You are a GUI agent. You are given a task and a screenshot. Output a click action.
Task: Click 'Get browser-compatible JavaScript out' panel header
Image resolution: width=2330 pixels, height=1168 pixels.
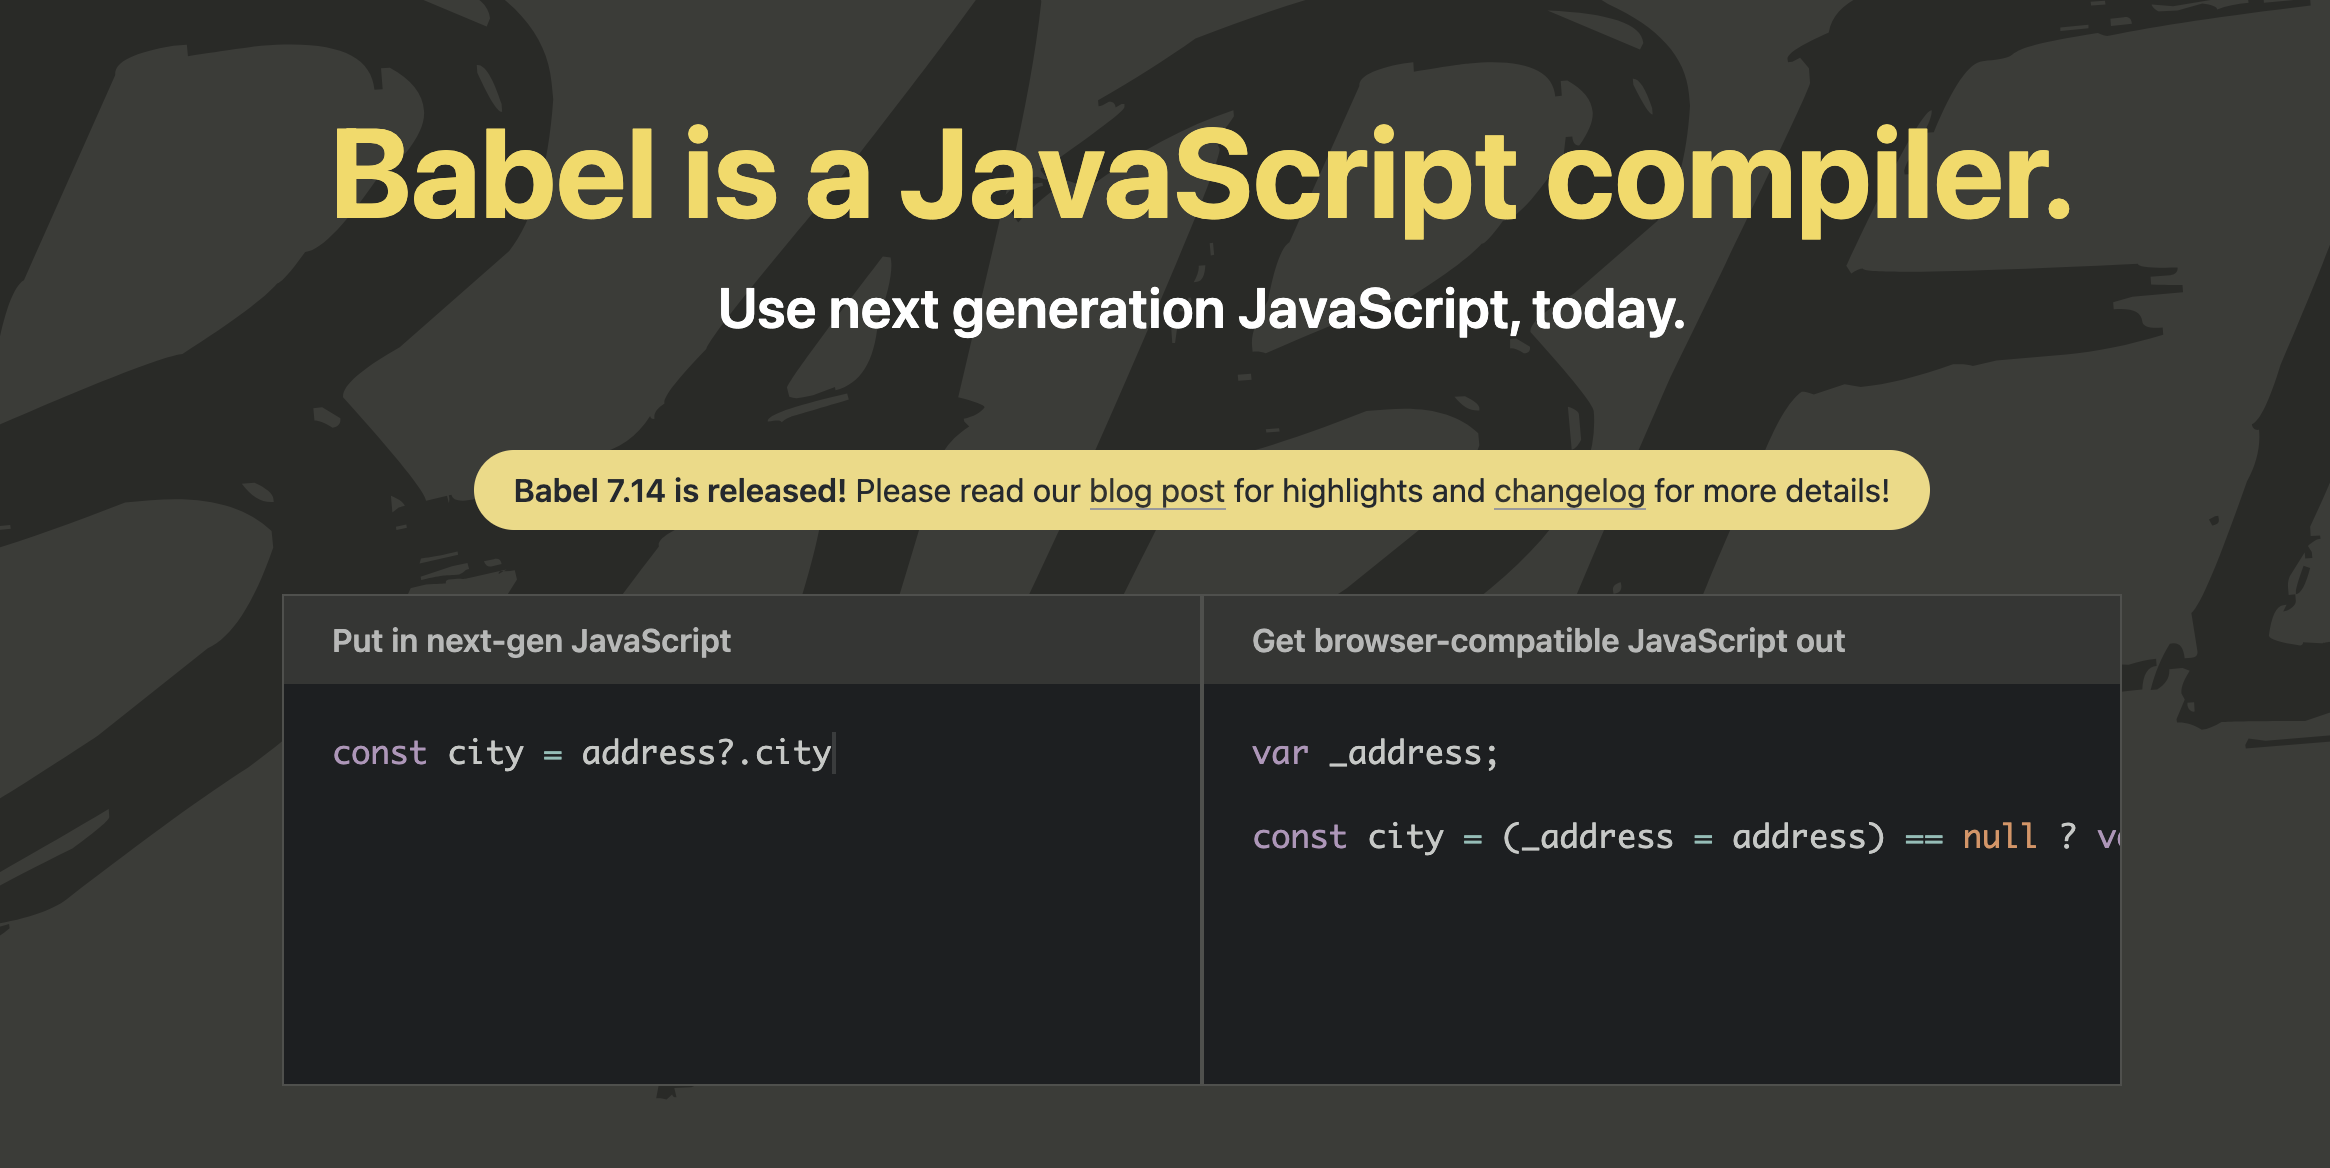(1661, 640)
